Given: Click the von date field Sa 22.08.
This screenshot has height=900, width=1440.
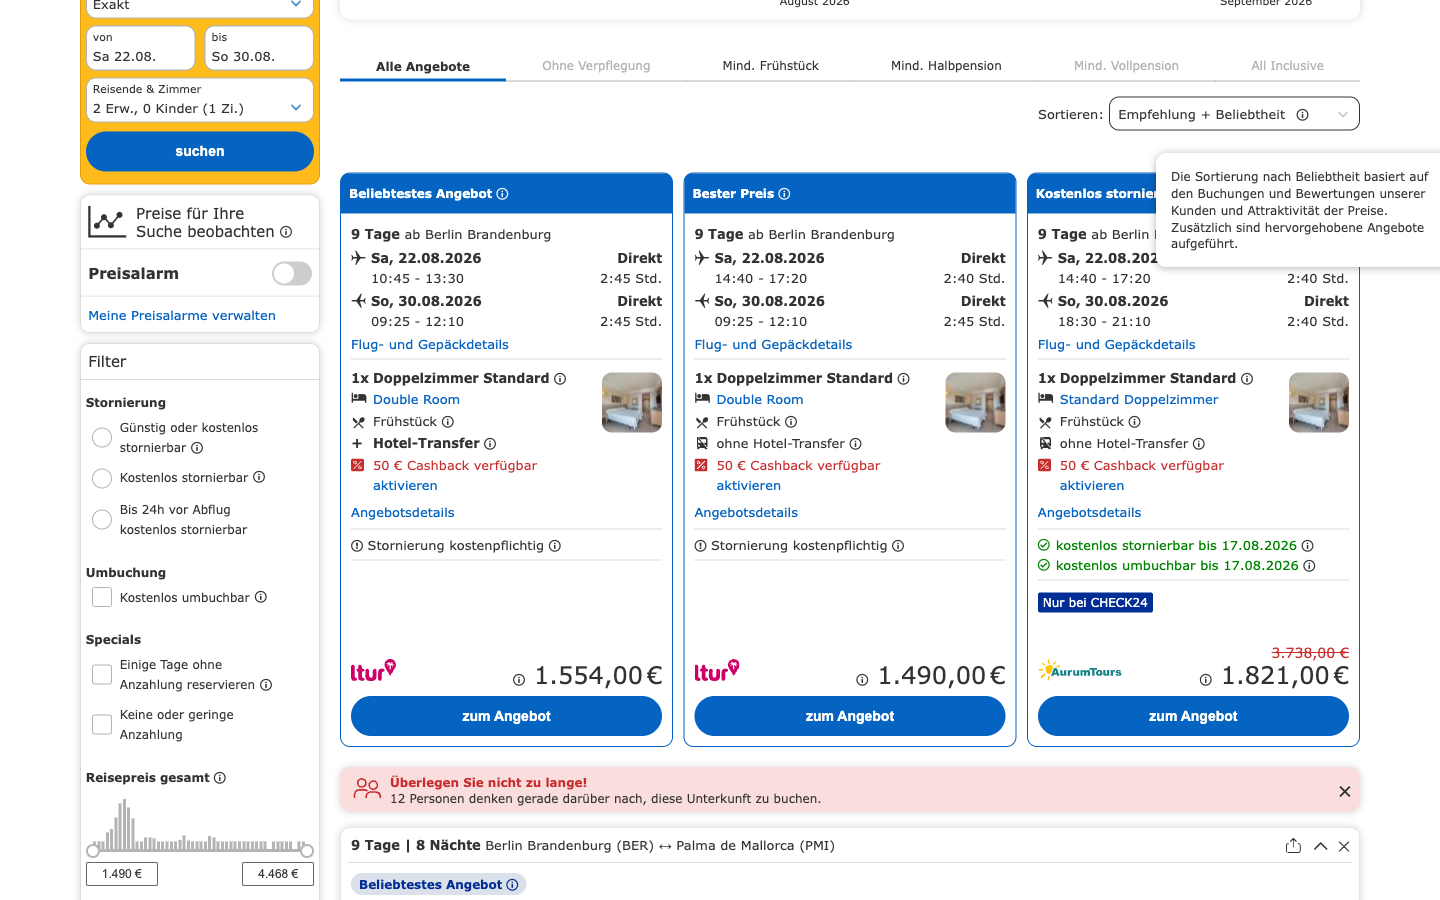Looking at the screenshot, I should [140, 48].
